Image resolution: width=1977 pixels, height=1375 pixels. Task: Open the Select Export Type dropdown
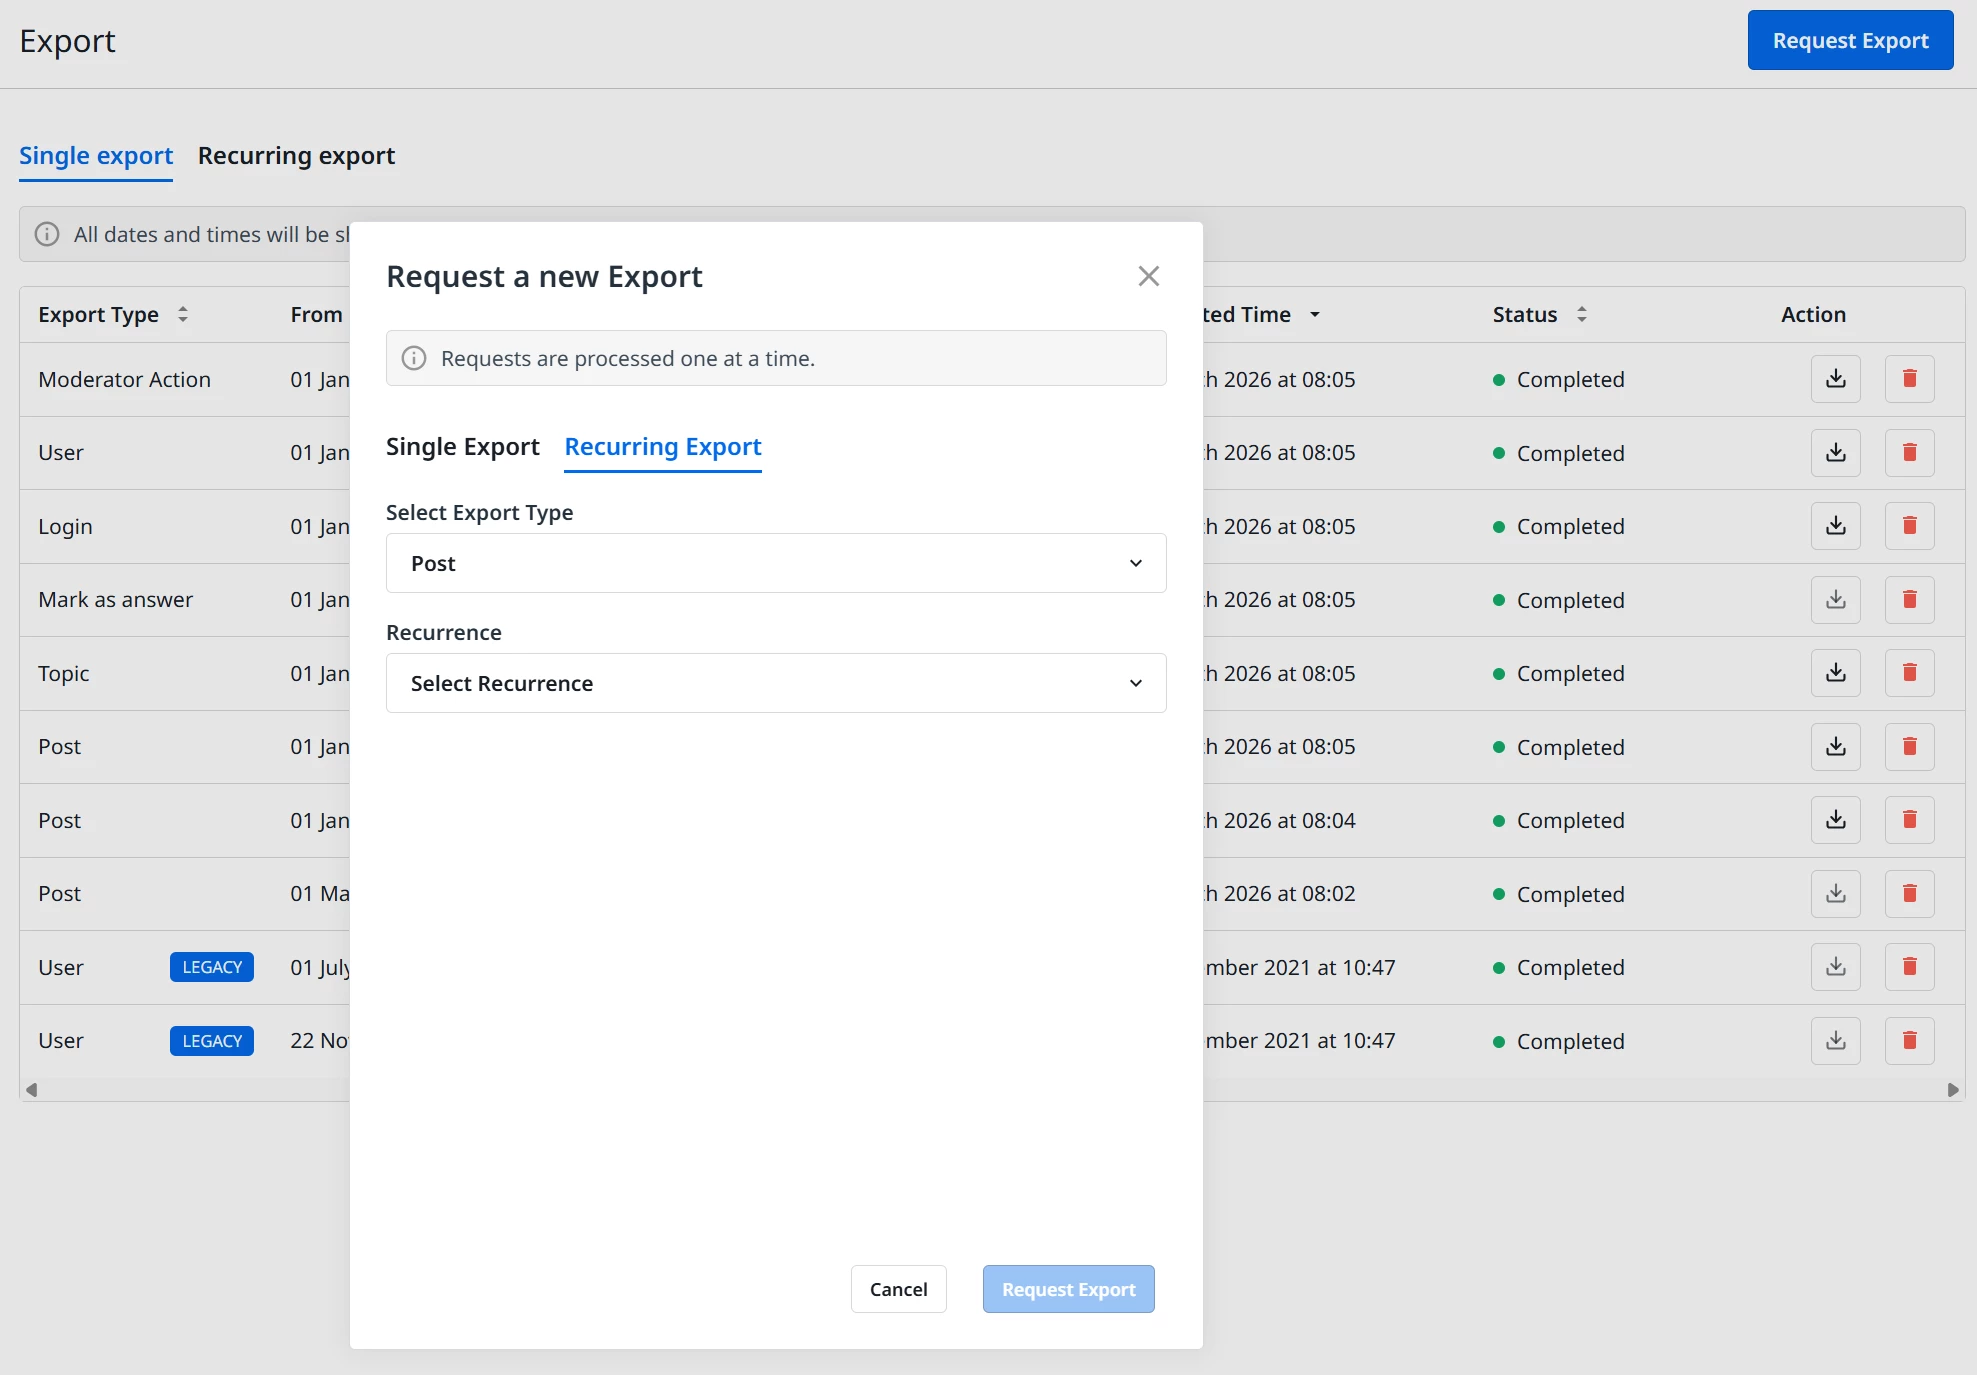click(x=775, y=563)
